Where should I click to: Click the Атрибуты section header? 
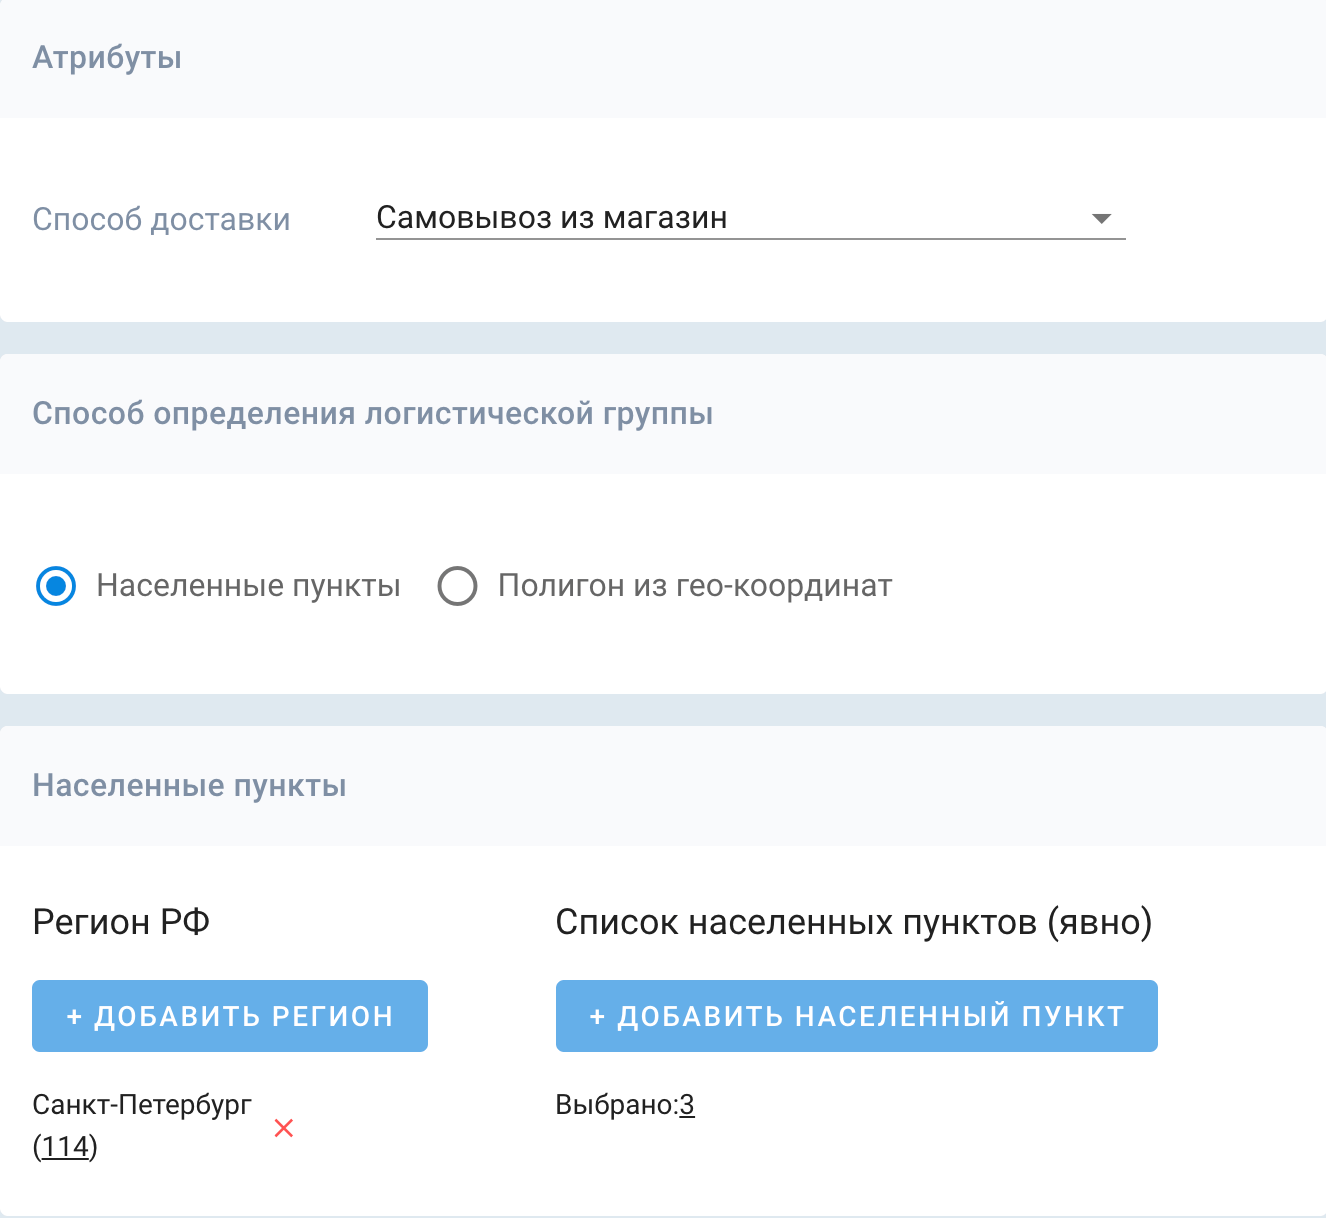pyautogui.click(x=107, y=58)
